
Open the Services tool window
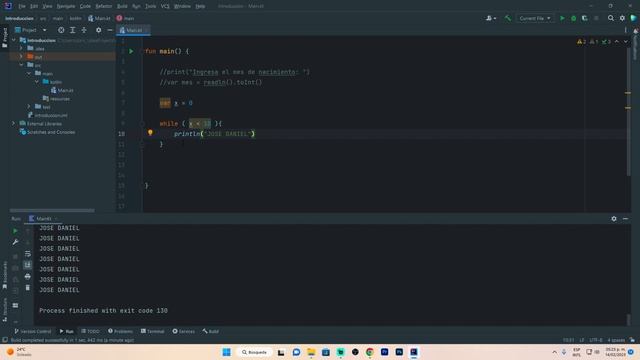pos(183,331)
